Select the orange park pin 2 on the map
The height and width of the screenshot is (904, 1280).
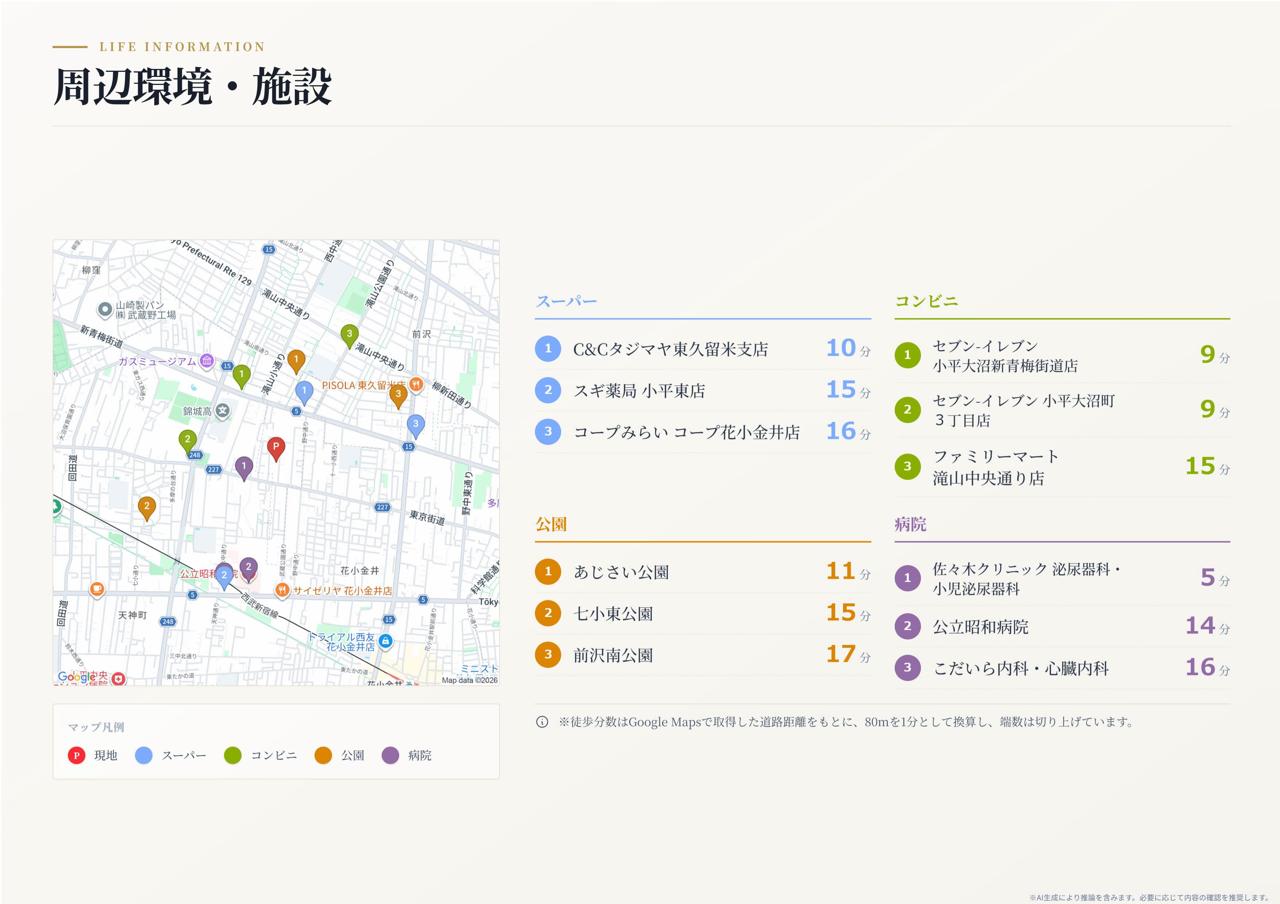(x=147, y=509)
